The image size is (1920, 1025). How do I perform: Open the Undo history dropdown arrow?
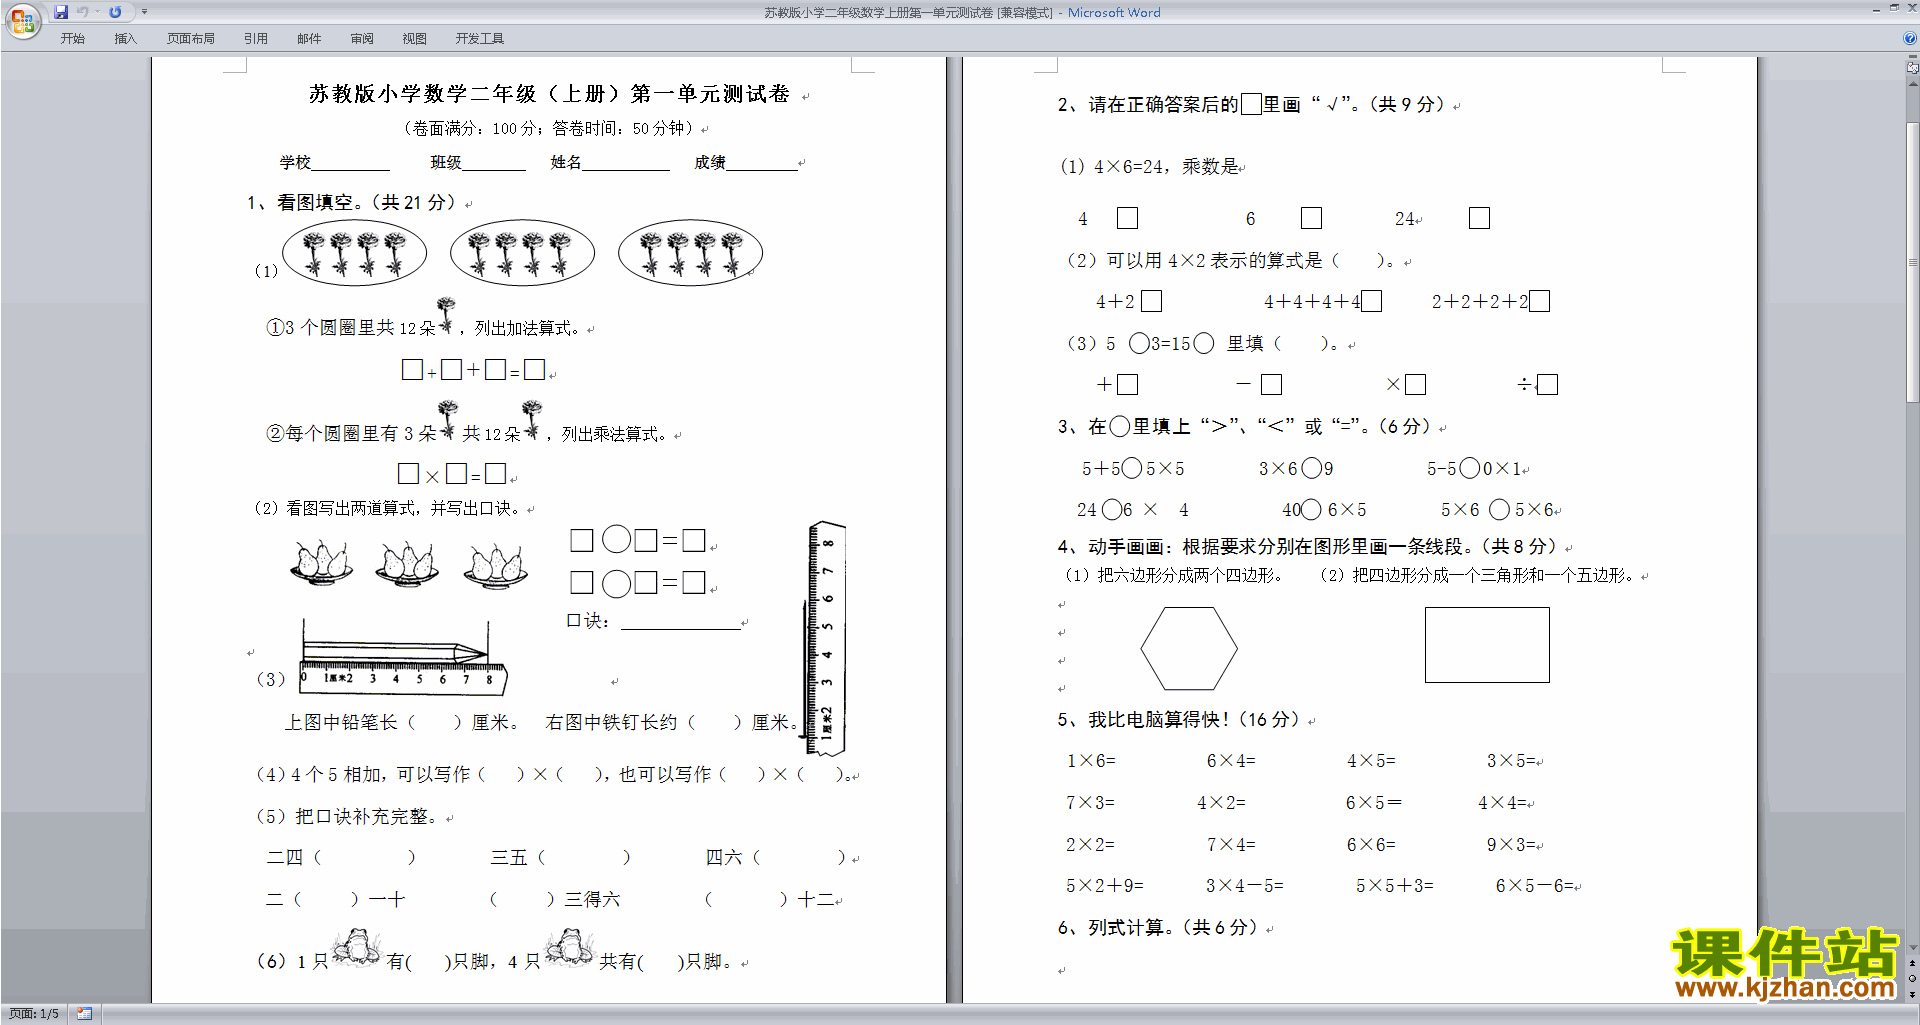[x=97, y=12]
